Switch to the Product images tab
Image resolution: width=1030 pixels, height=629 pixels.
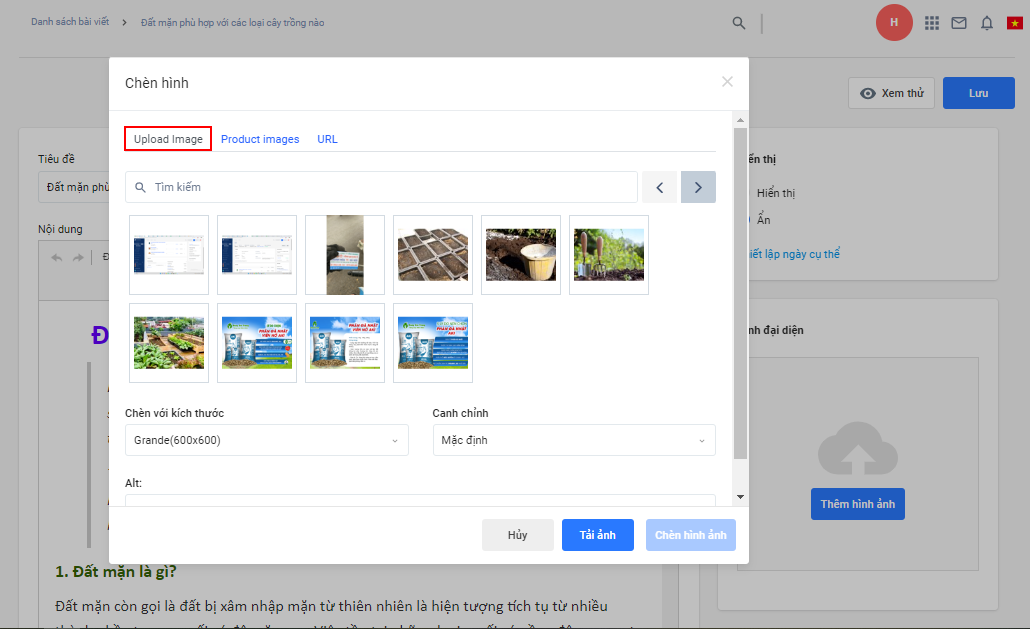coord(260,139)
